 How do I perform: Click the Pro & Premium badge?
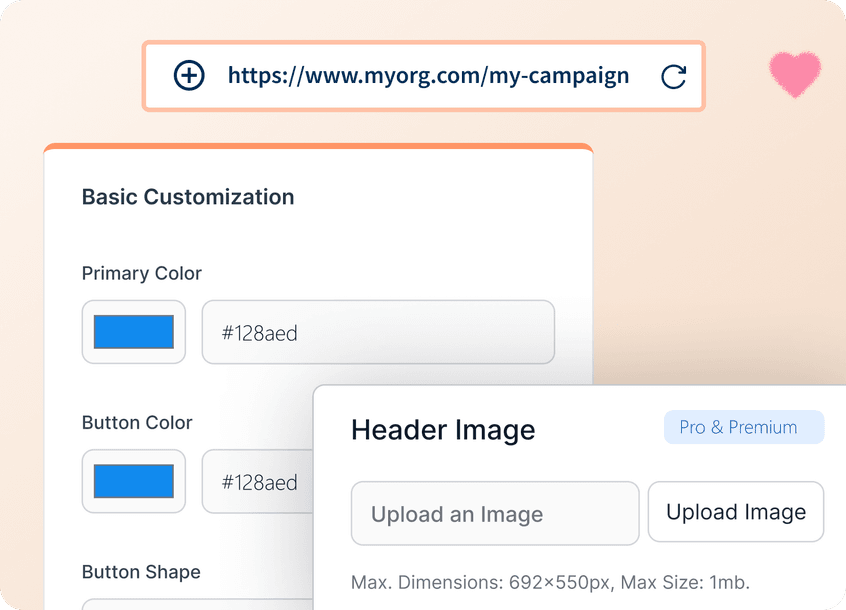744,427
